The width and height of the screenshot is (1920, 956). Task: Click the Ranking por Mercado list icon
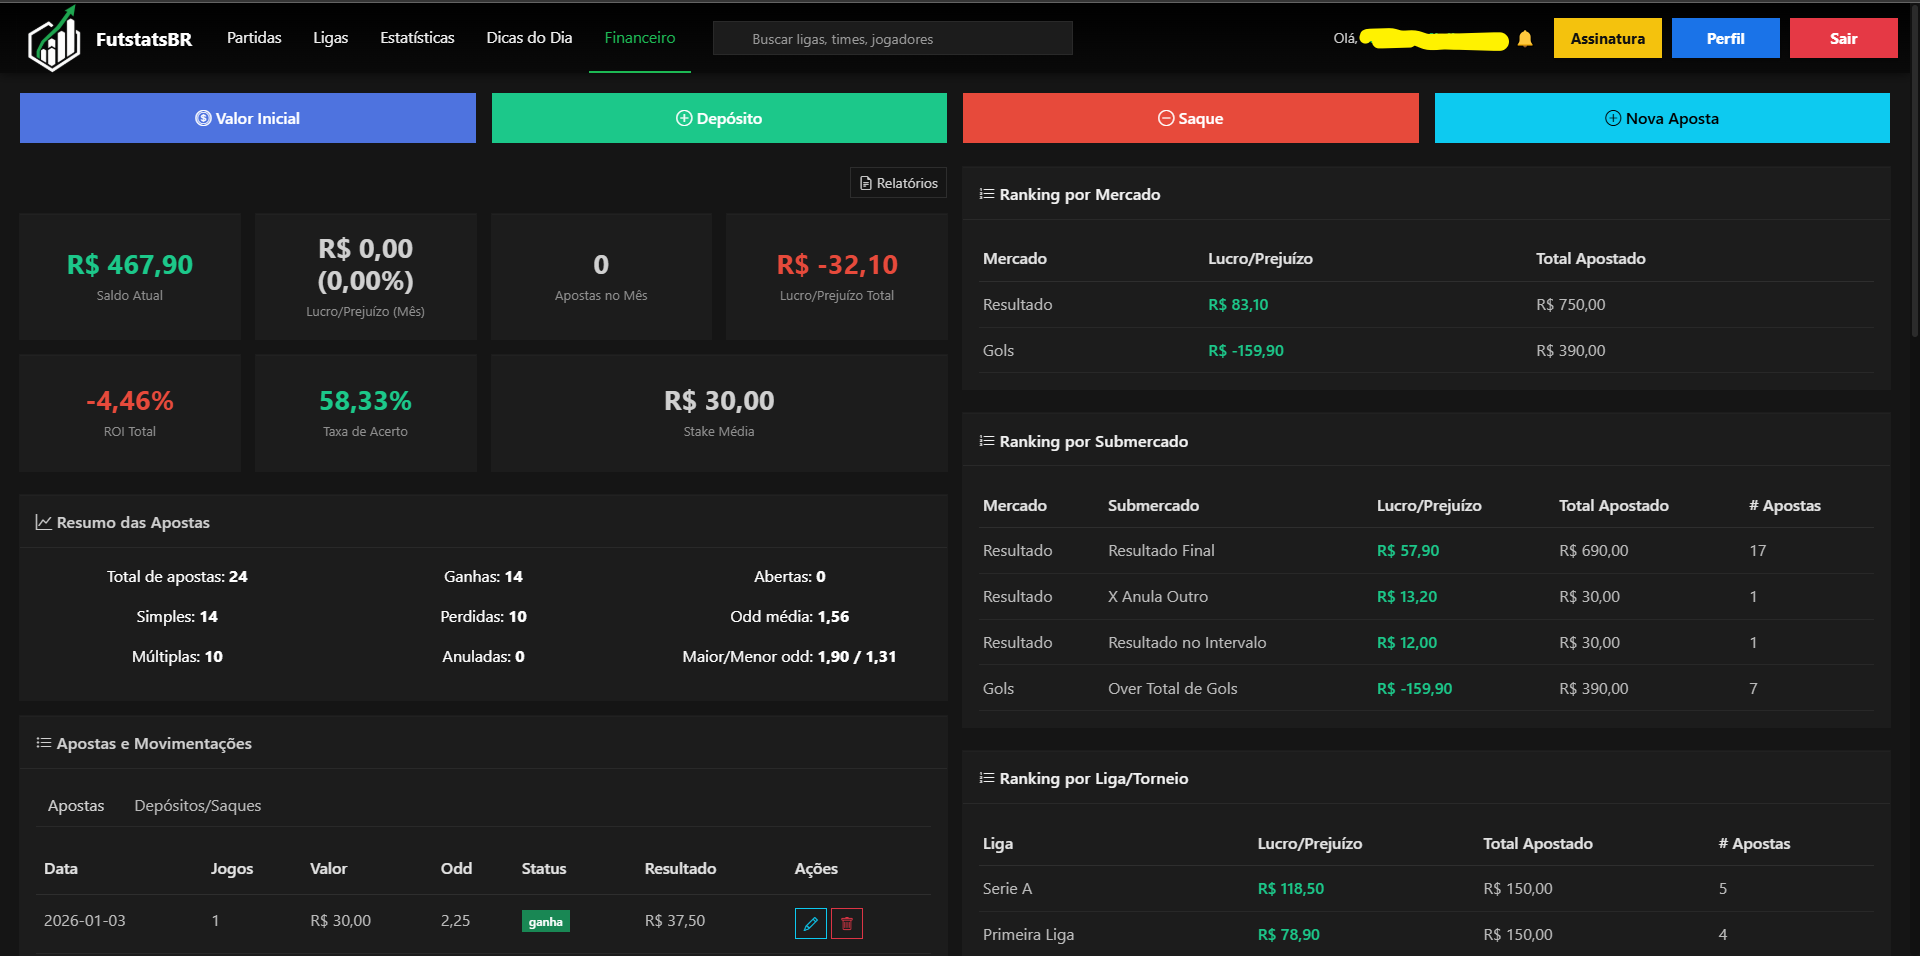[x=987, y=194]
